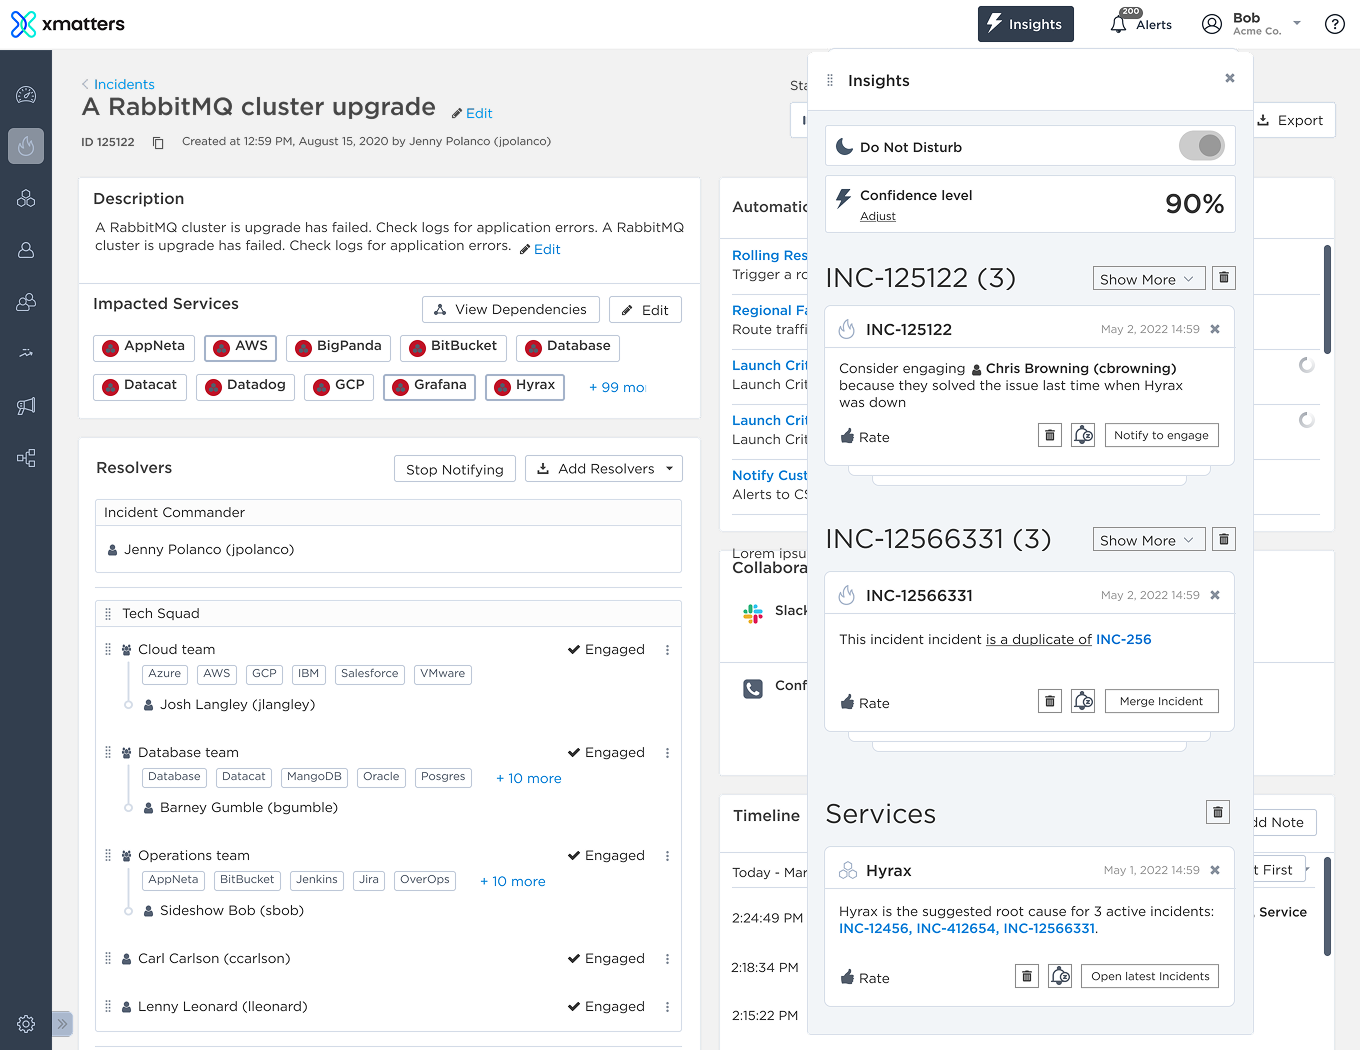Viewport: 1360px width, 1050px height.
Task: Open the Insights panel from the top bar
Action: point(1025,24)
